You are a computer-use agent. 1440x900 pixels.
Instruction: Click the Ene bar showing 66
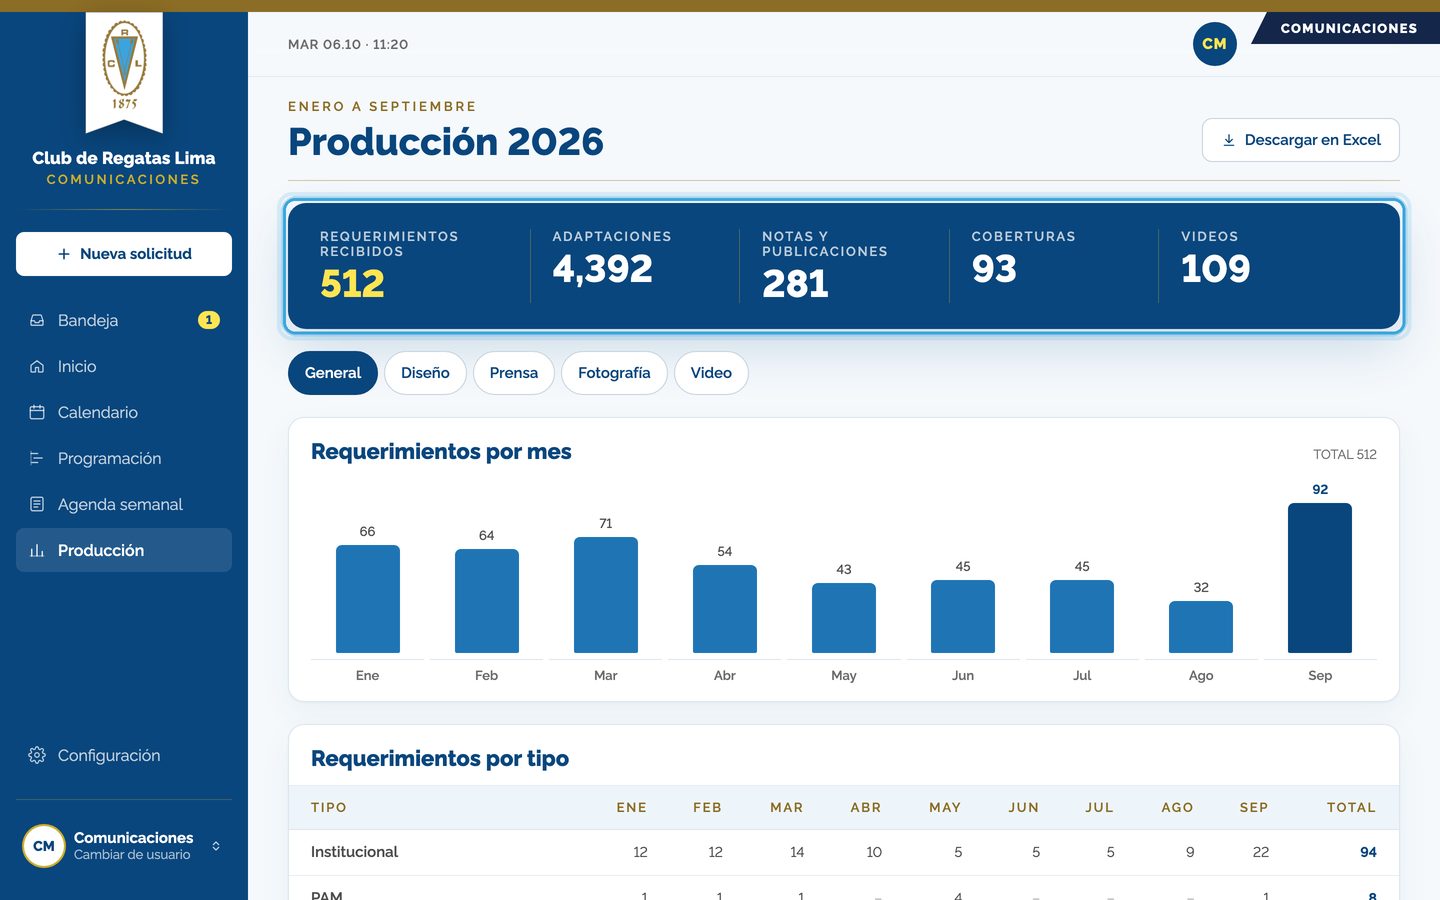tap(368, 599)
